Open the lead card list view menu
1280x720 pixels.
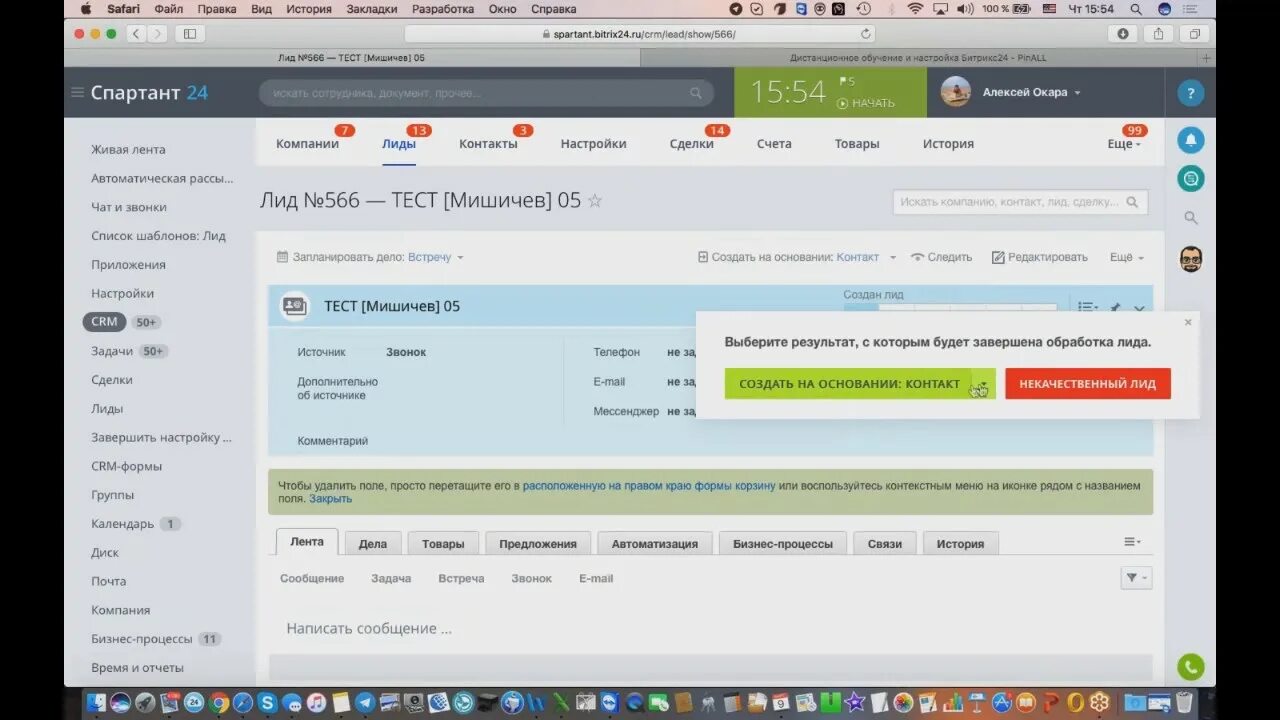tap(1088, 308)
